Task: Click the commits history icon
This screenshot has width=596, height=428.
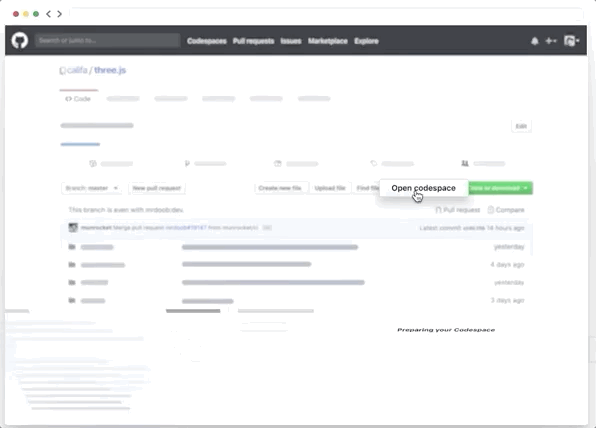Action: pyautogui.click(x=93, y=164)
